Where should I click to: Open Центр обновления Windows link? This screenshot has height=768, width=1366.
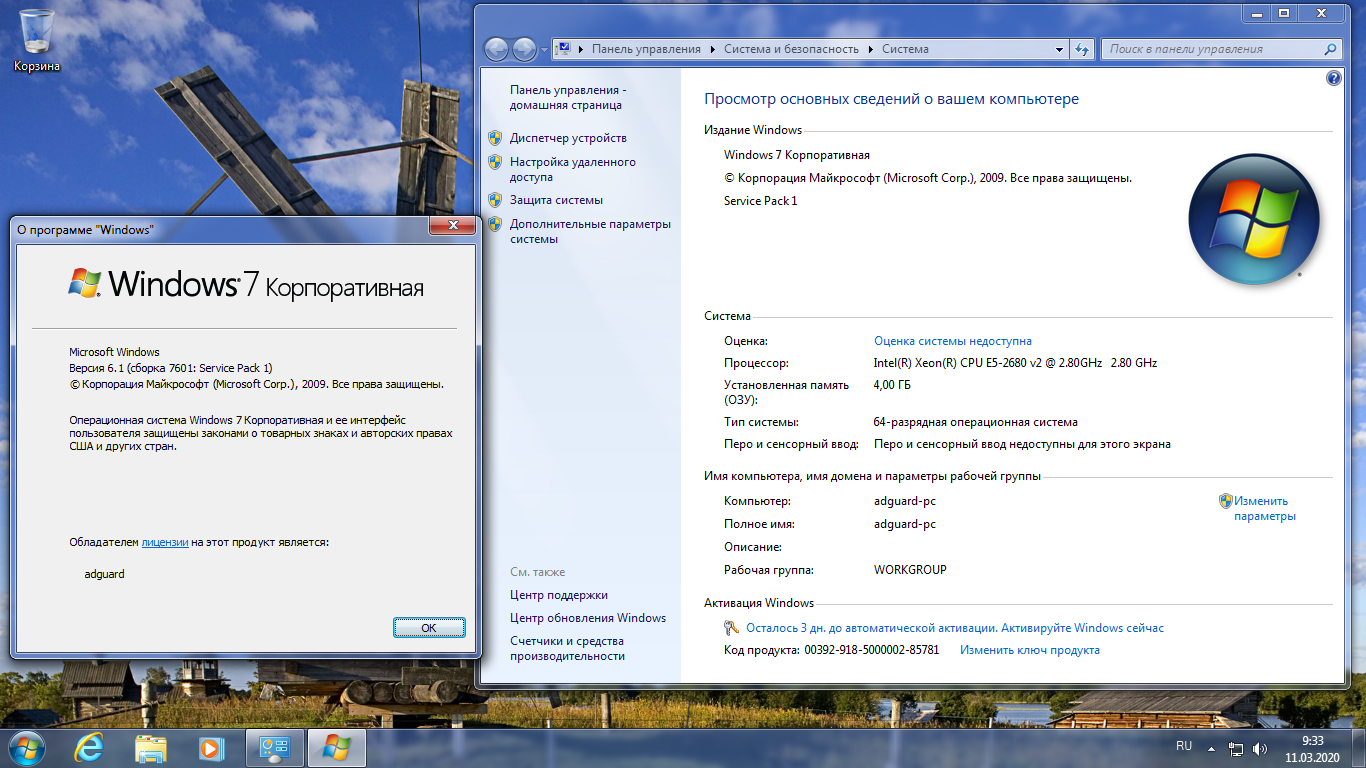pos(588,618)
